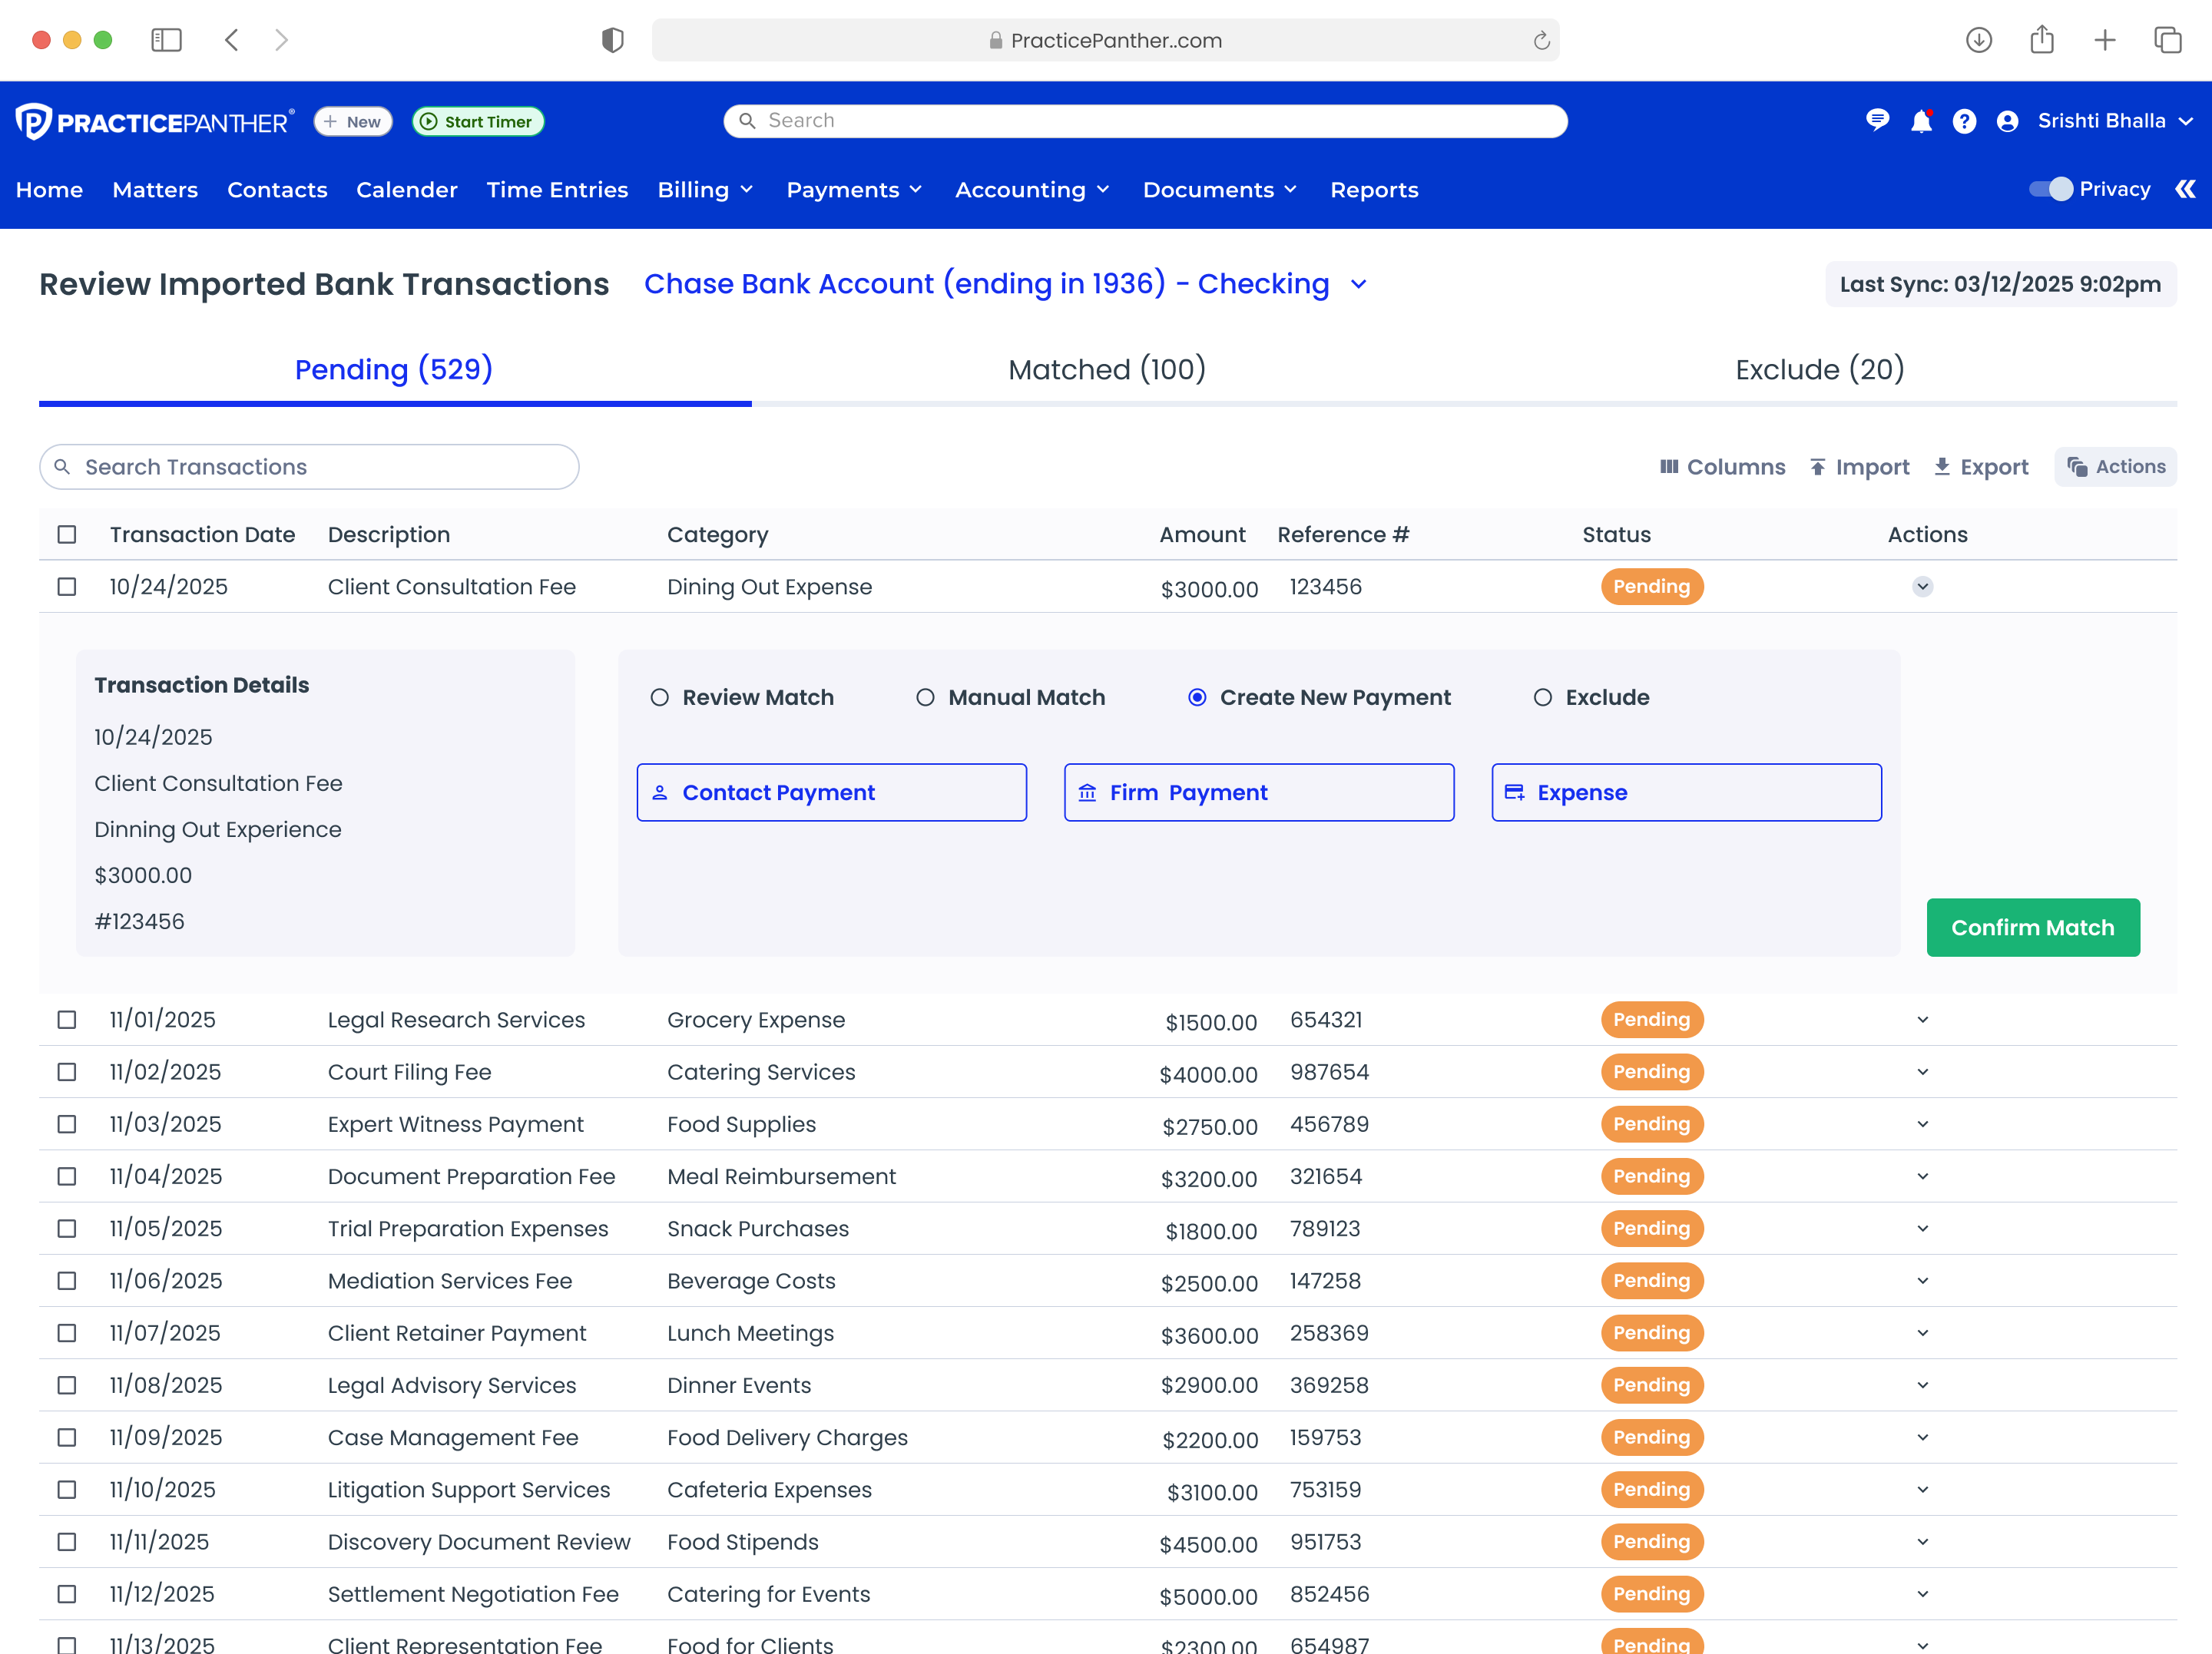Select the Firm Payment option

(x=1258, y=792)
